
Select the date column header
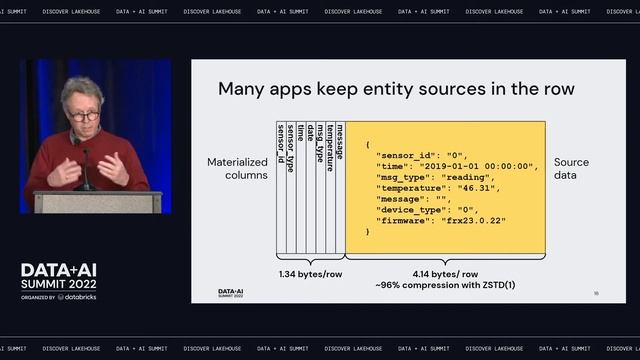[x=310, y=133]
